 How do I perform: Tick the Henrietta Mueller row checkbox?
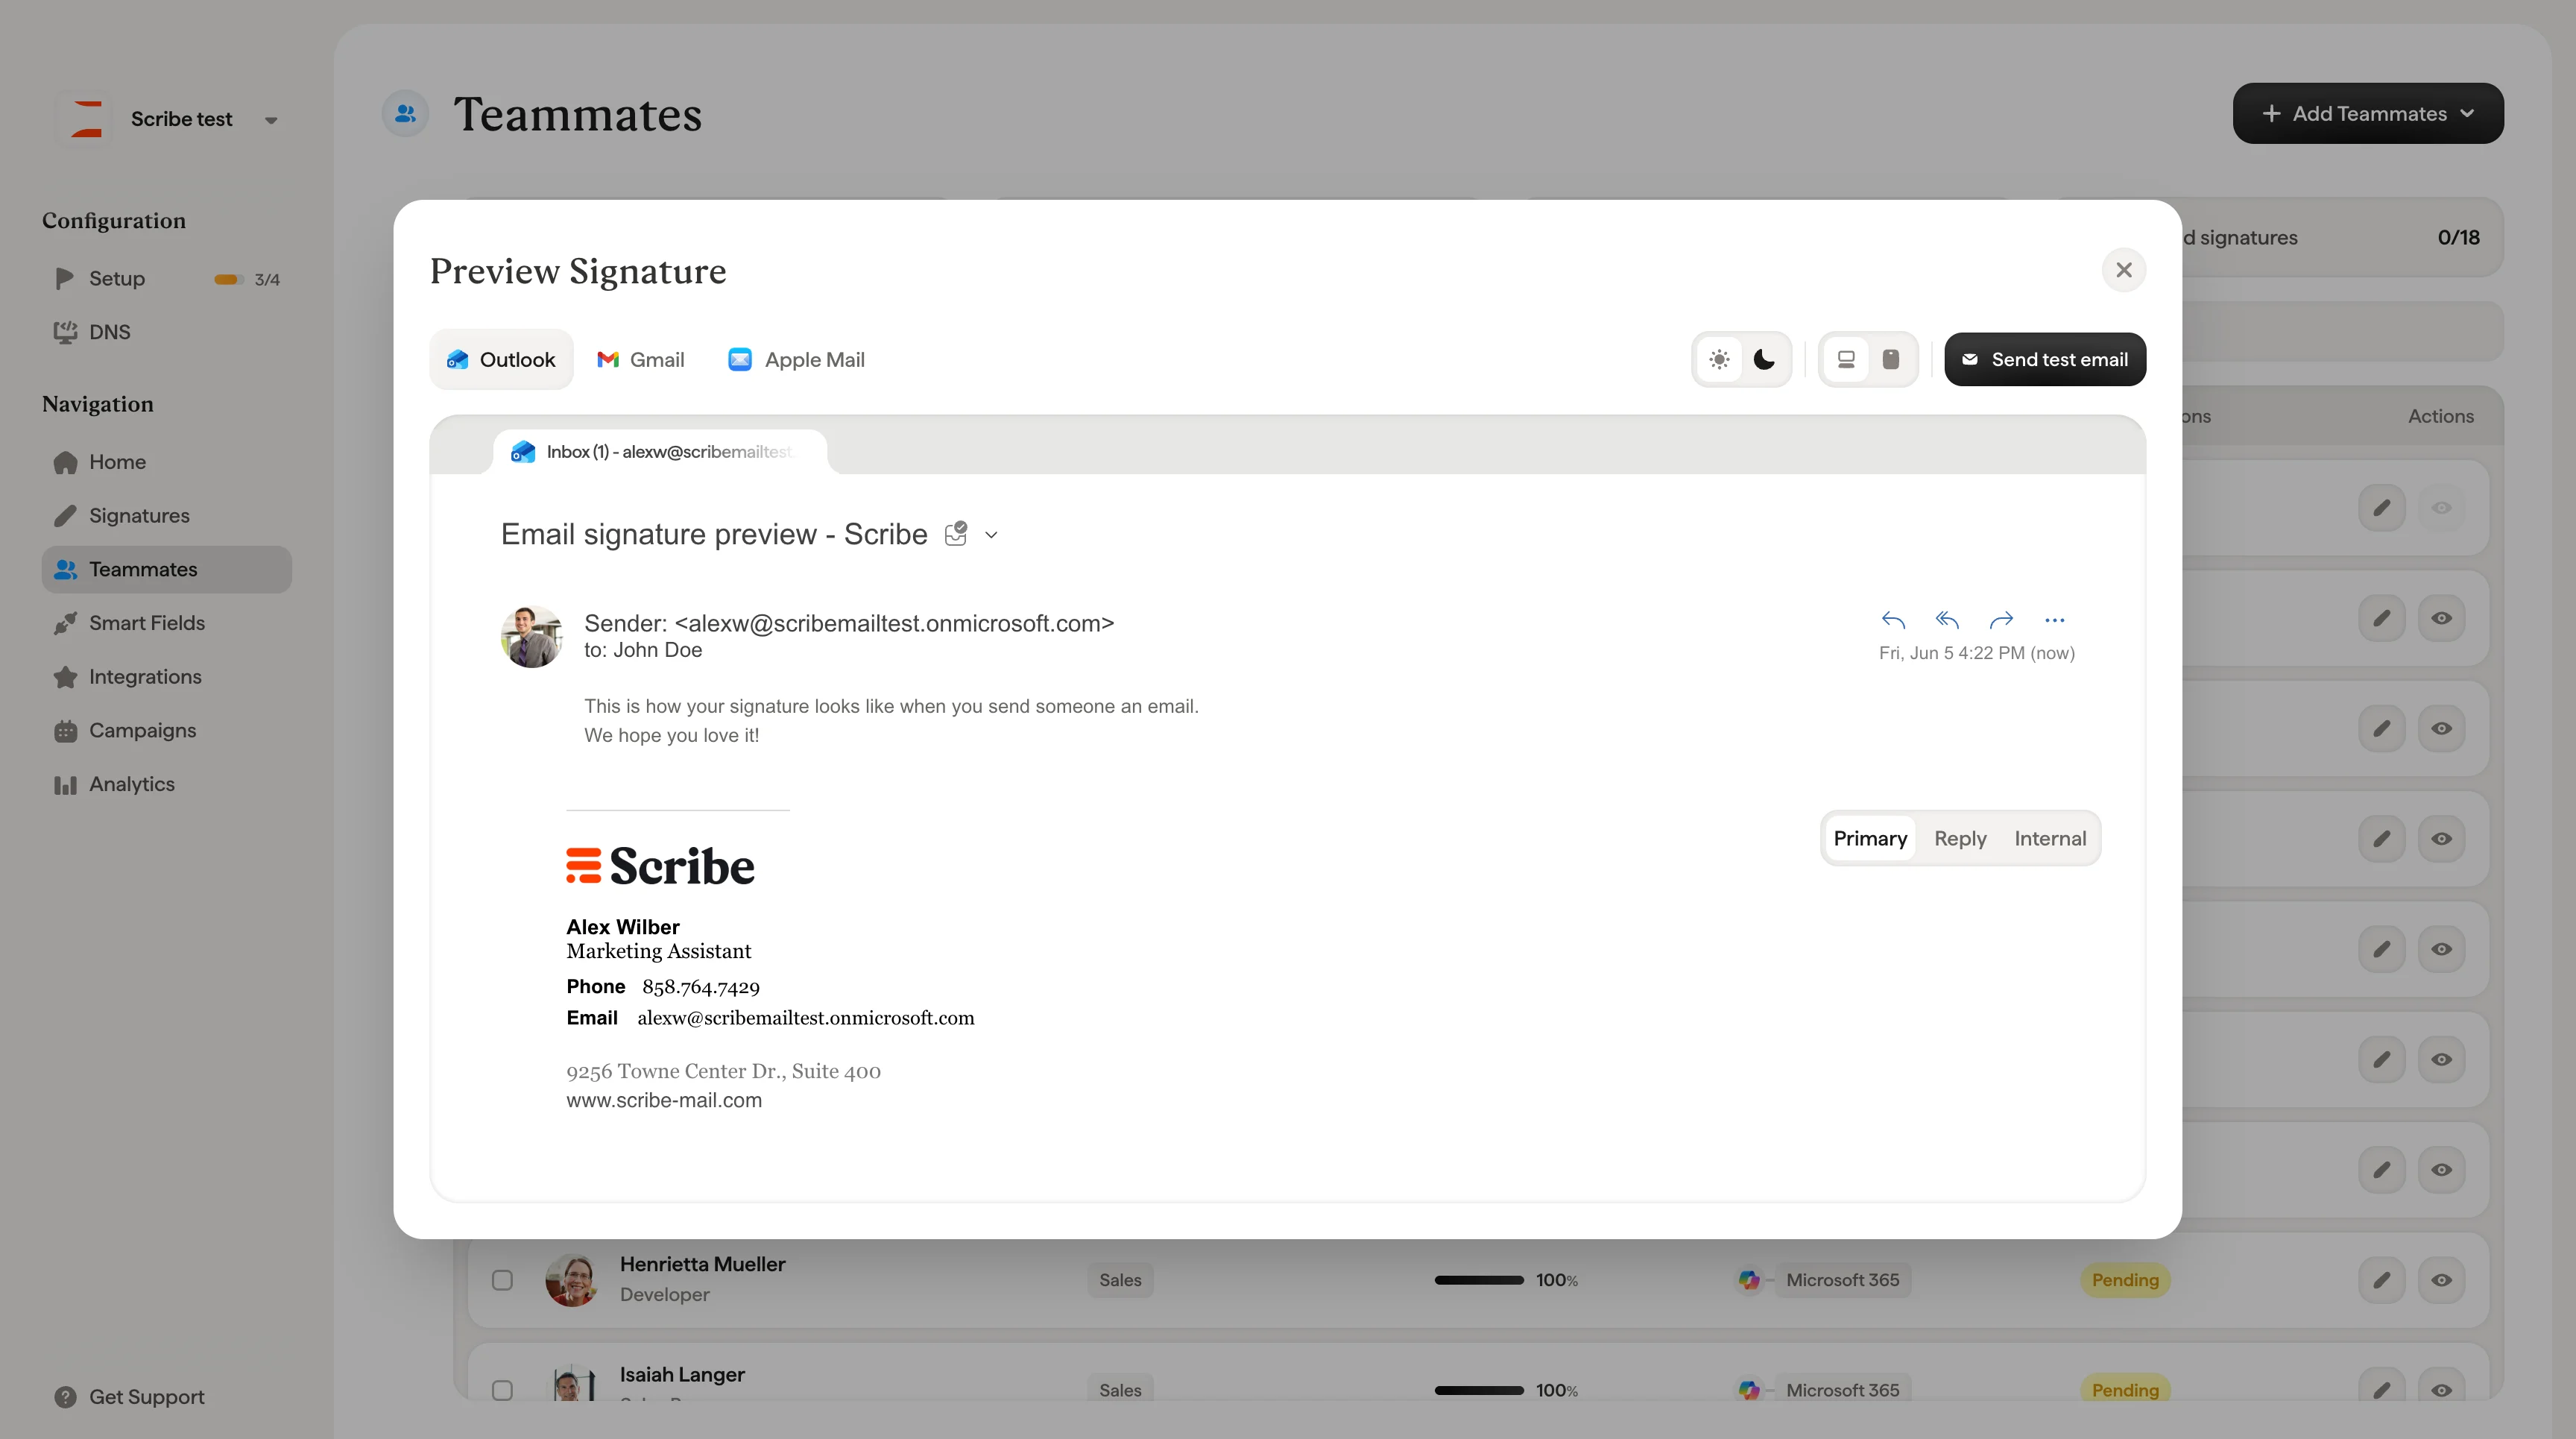coord(502,1280)
